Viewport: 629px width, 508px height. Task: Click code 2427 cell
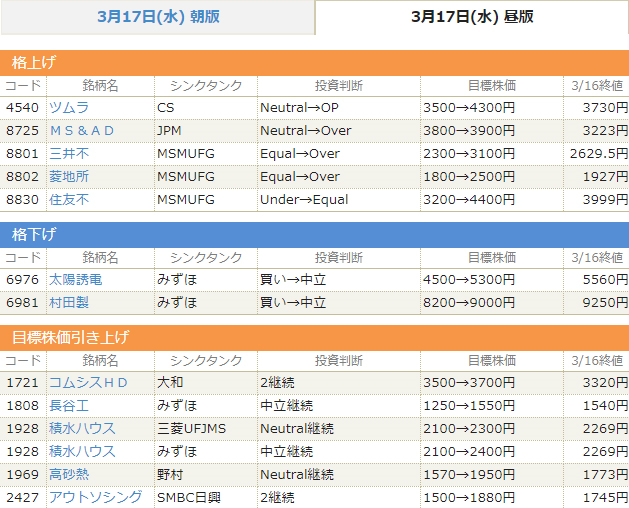click(x=22, y=498)
